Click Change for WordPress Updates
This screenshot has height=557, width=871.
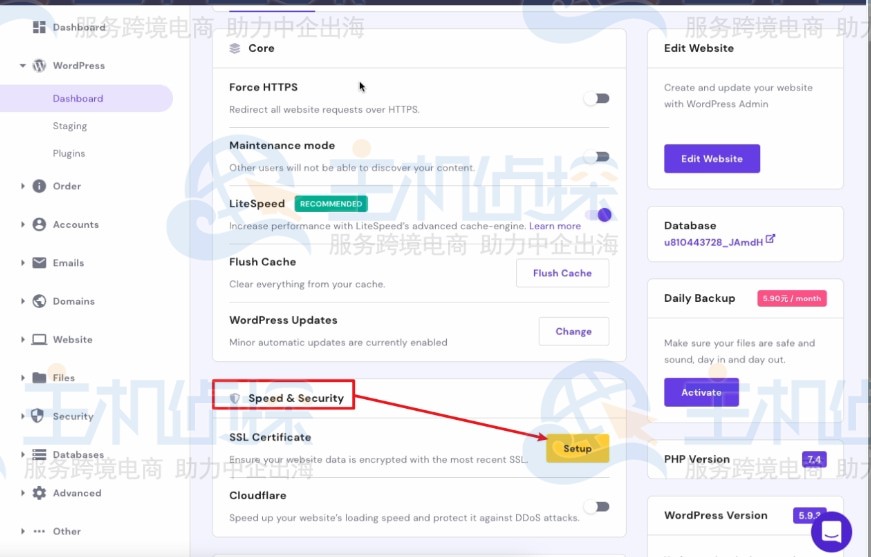574,332
